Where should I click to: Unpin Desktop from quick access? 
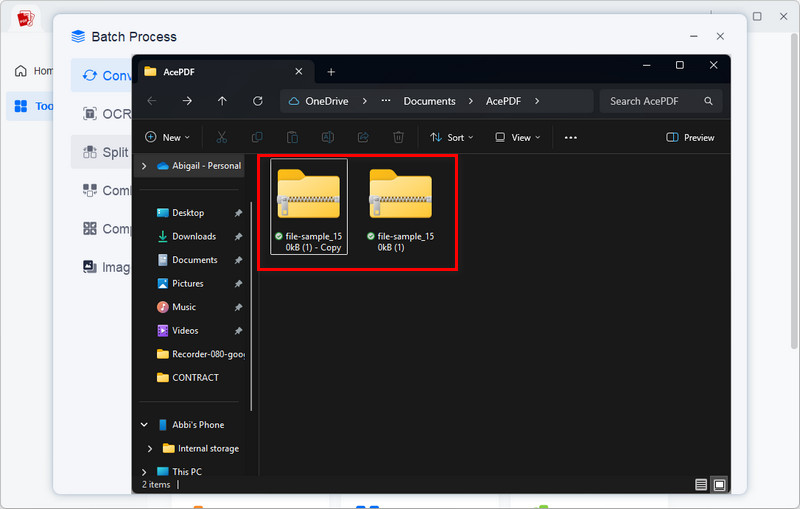click(238, 213)
